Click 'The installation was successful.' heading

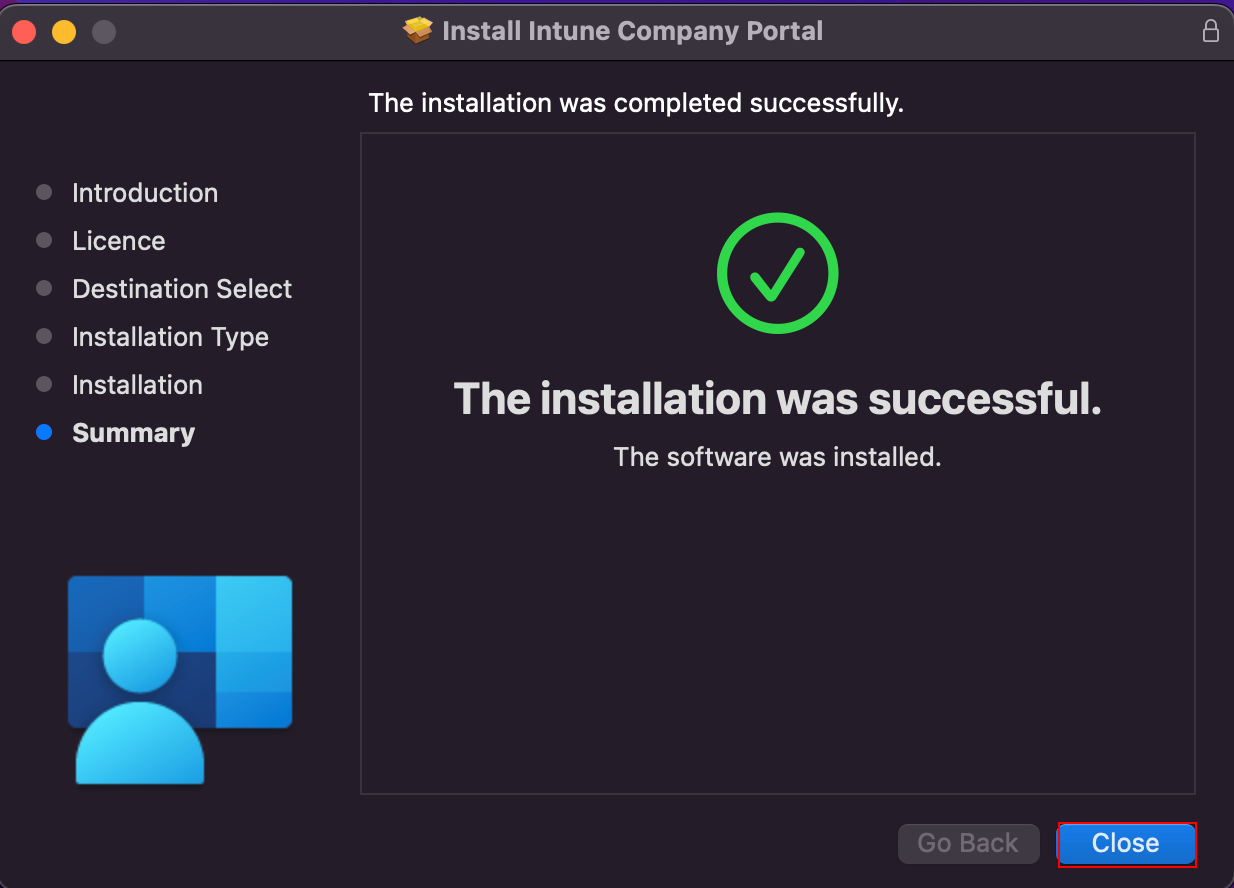[x=777, y=399]
